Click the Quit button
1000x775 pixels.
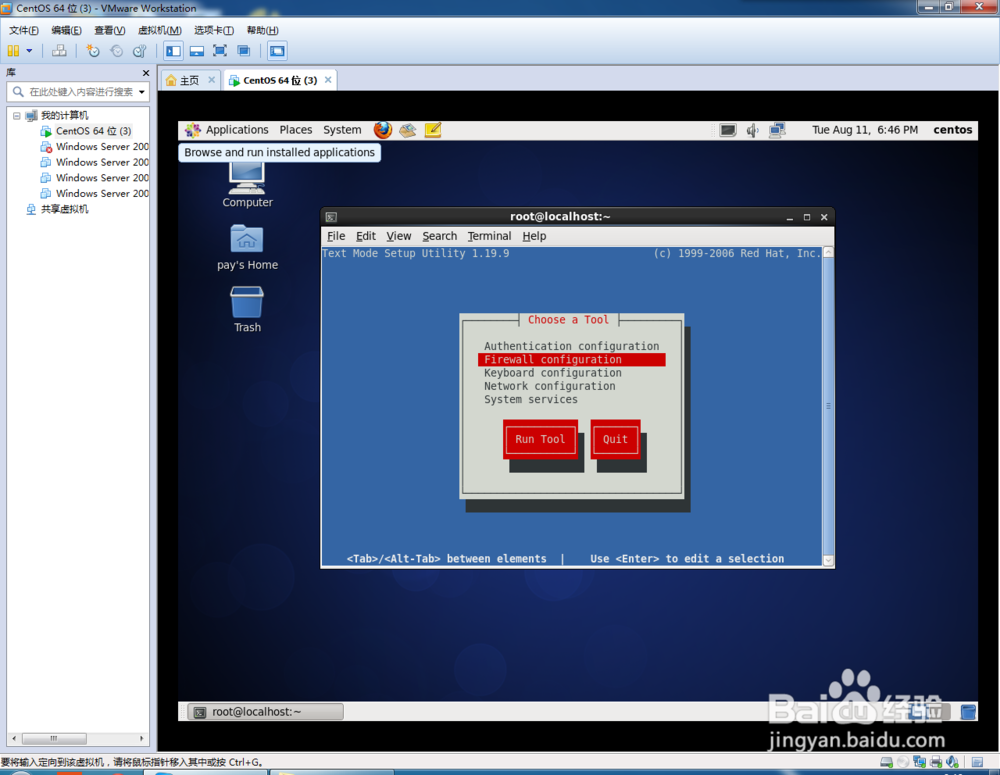(x=615, y=439)
